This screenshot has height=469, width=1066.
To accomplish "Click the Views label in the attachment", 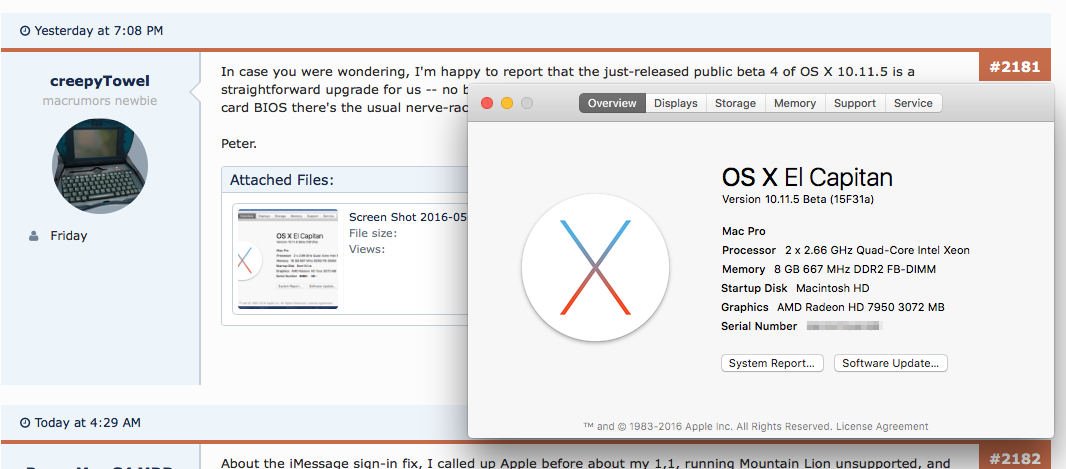I will click(367, 249).
